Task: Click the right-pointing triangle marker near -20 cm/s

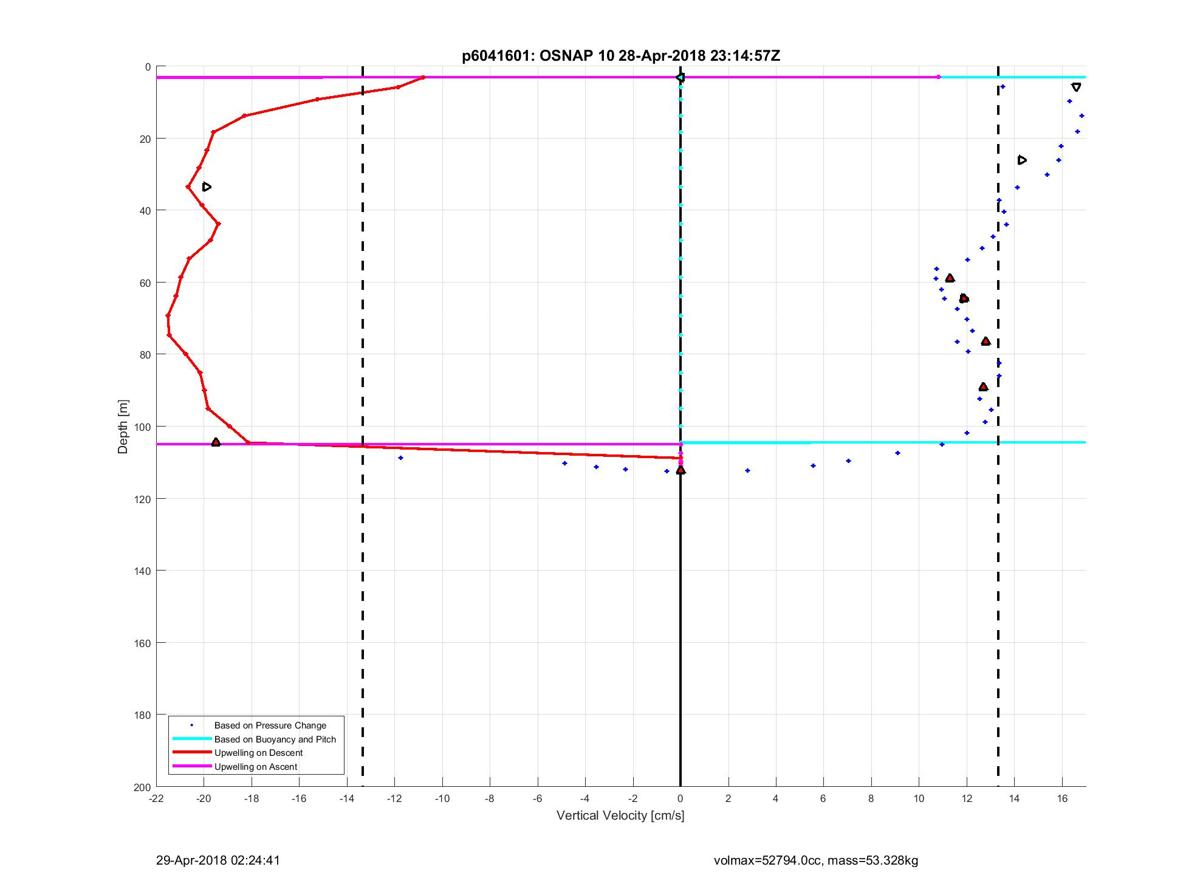Action: click(x=206, y=187)
